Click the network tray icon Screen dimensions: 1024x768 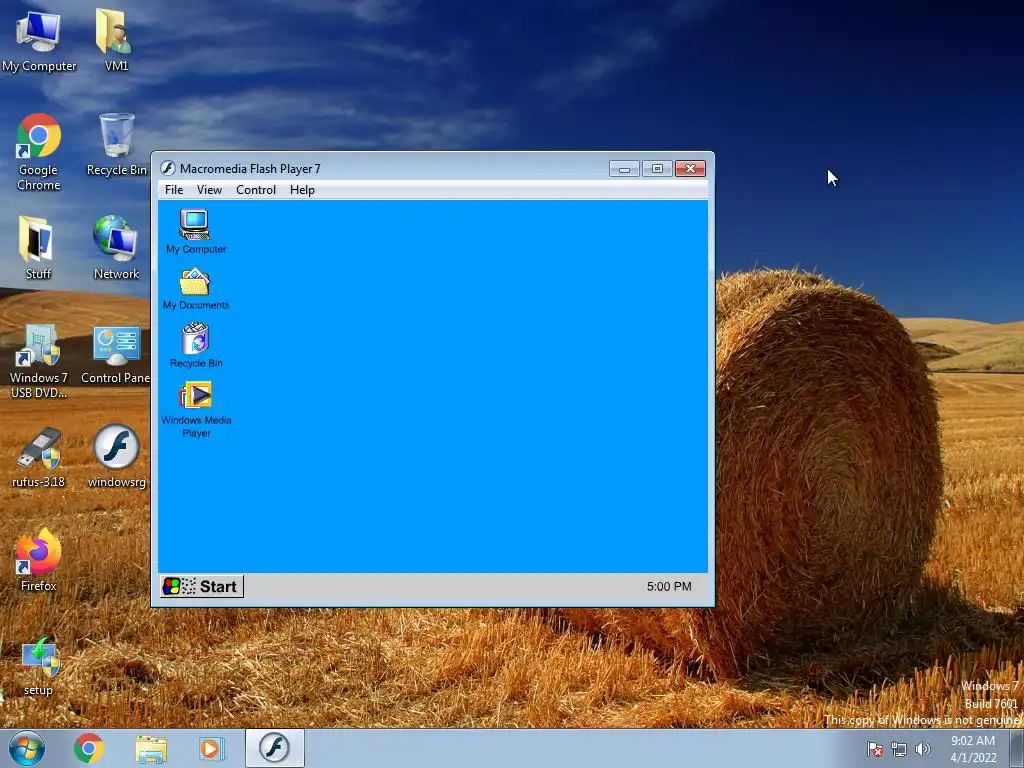coord(899,749)
